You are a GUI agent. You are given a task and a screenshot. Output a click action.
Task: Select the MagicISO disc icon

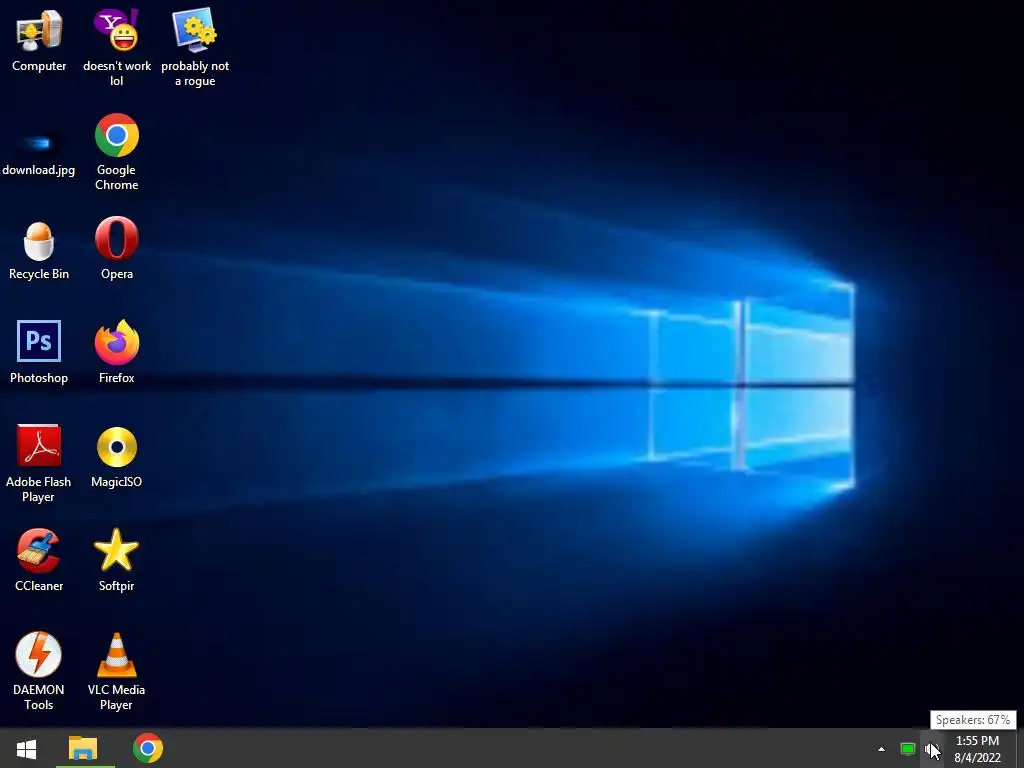coord(116,447)
